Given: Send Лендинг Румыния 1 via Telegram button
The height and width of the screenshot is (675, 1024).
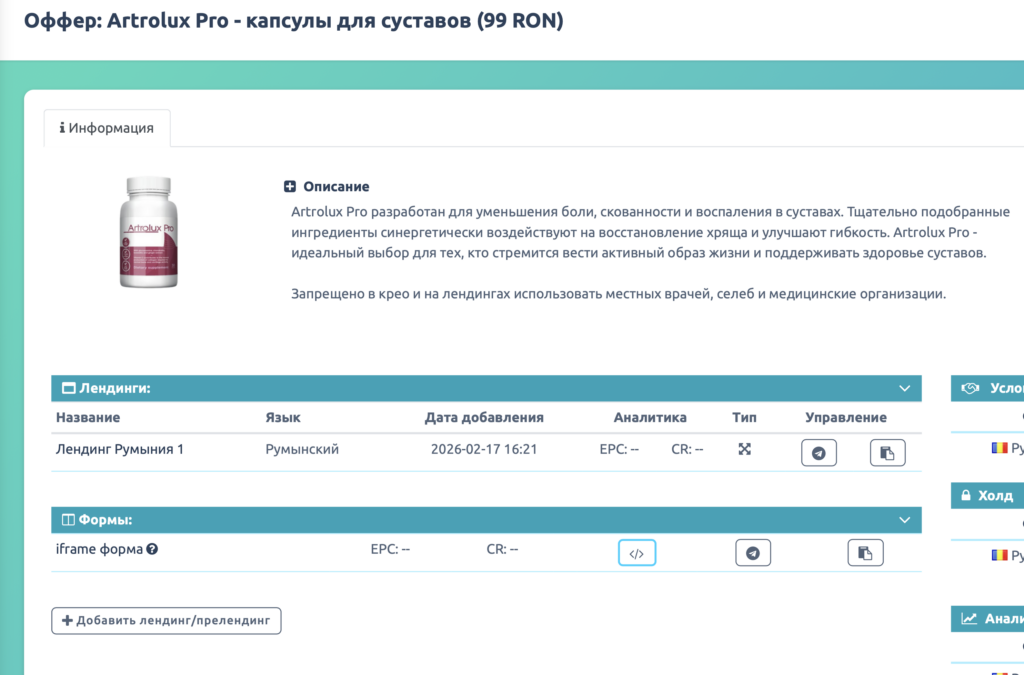Looking at the screenshot, I should (819, 452).
